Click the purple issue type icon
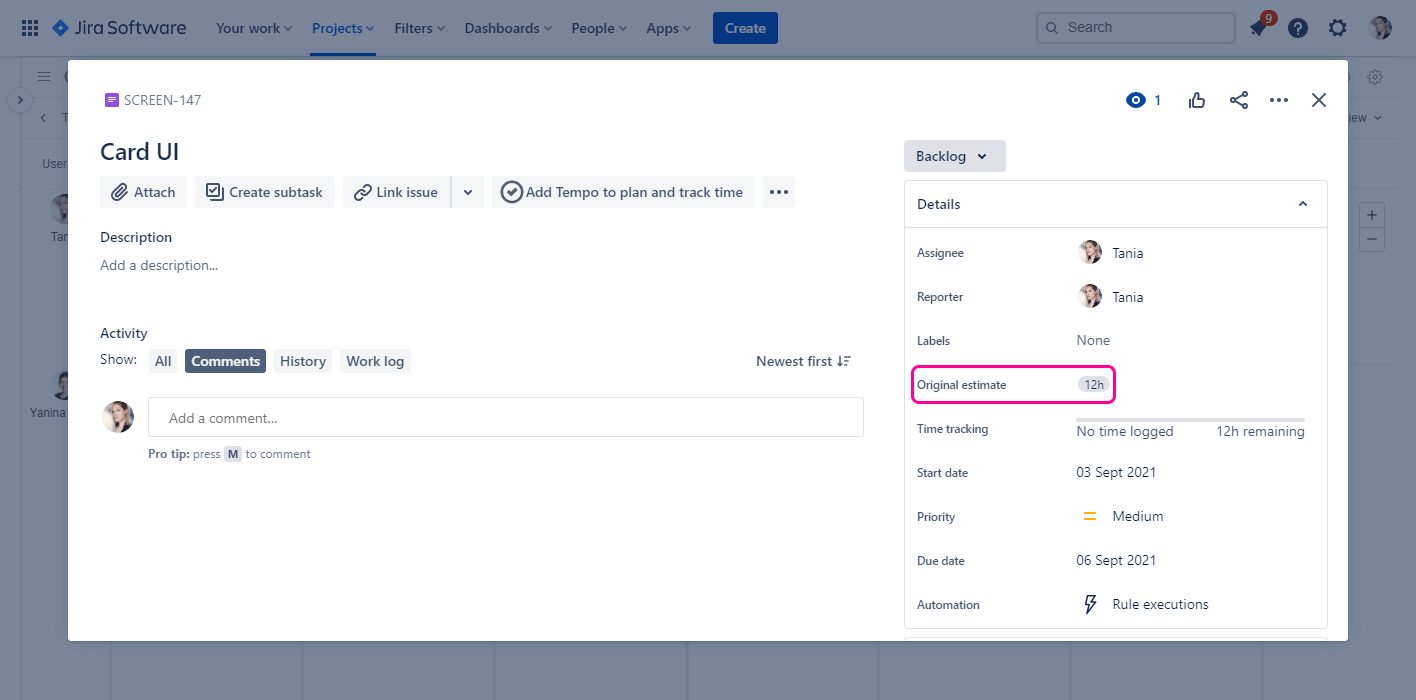 (x=112, y=100)
